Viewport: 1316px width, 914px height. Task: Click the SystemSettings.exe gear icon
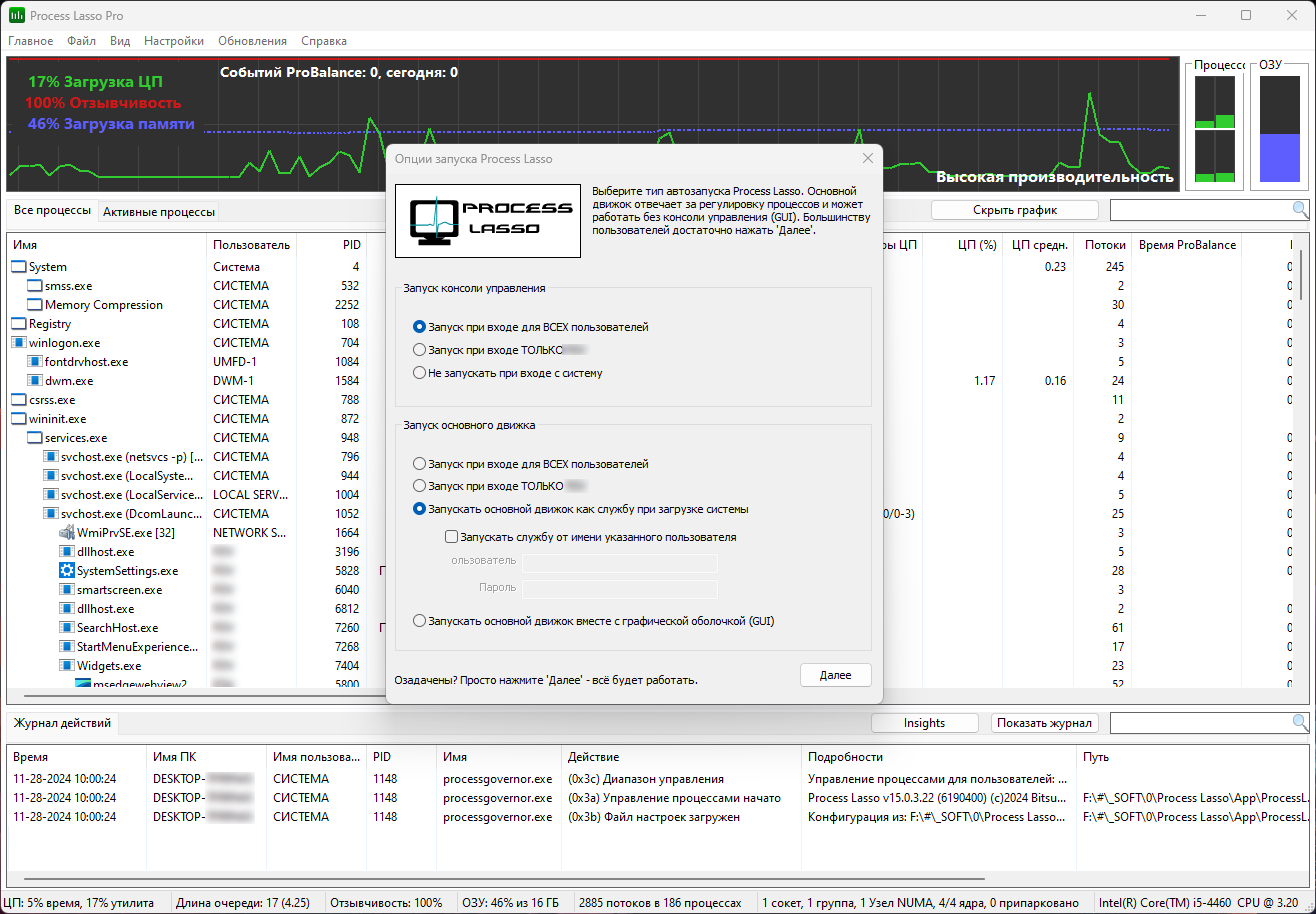pos(68,571)
